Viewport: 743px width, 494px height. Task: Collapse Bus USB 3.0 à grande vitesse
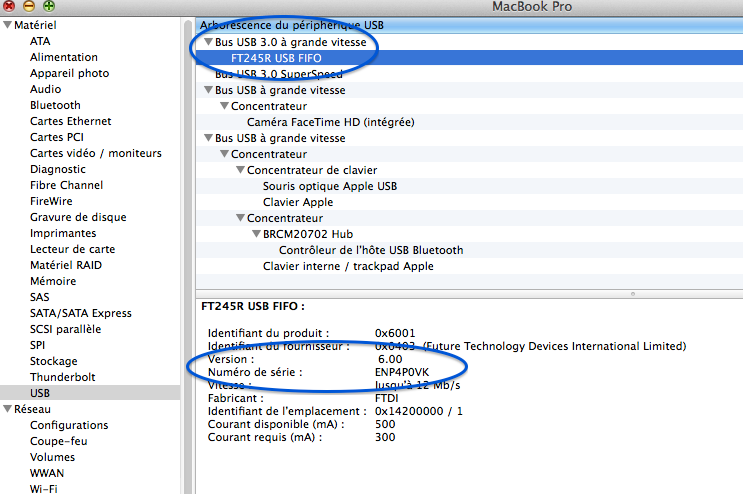point(207,42)
